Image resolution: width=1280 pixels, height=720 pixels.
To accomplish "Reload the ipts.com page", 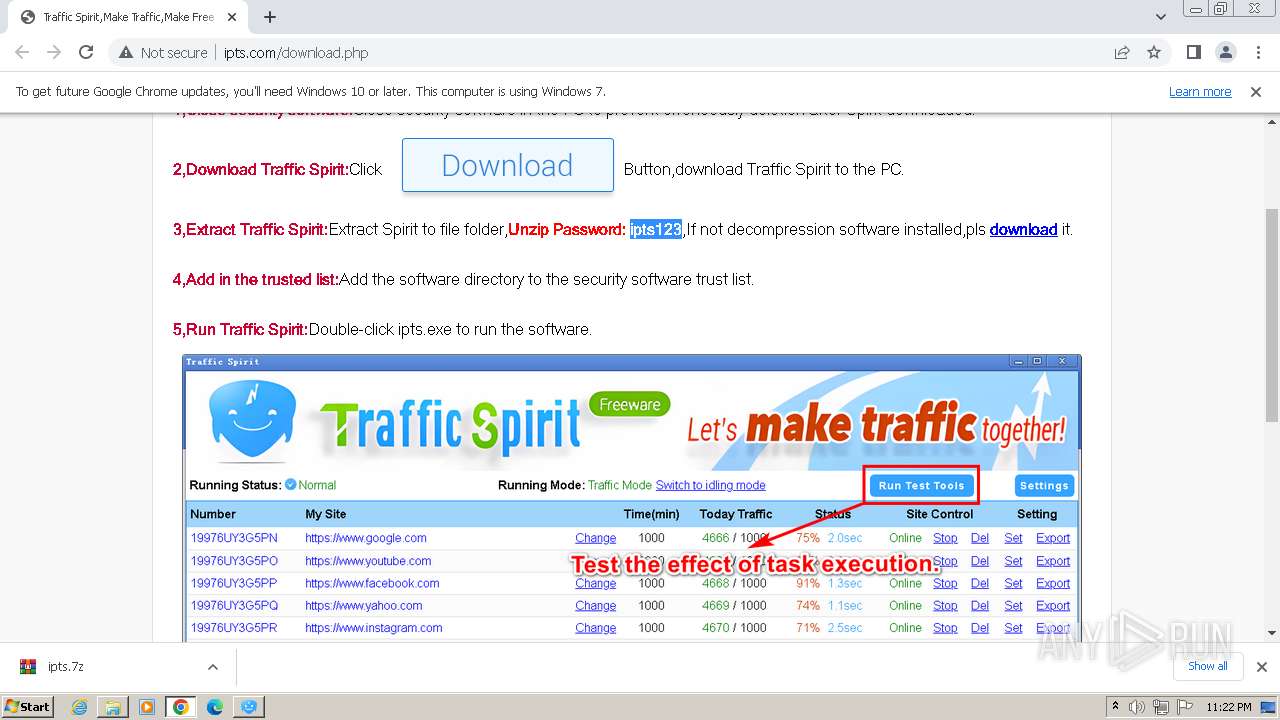I will (x=86, y=53).
